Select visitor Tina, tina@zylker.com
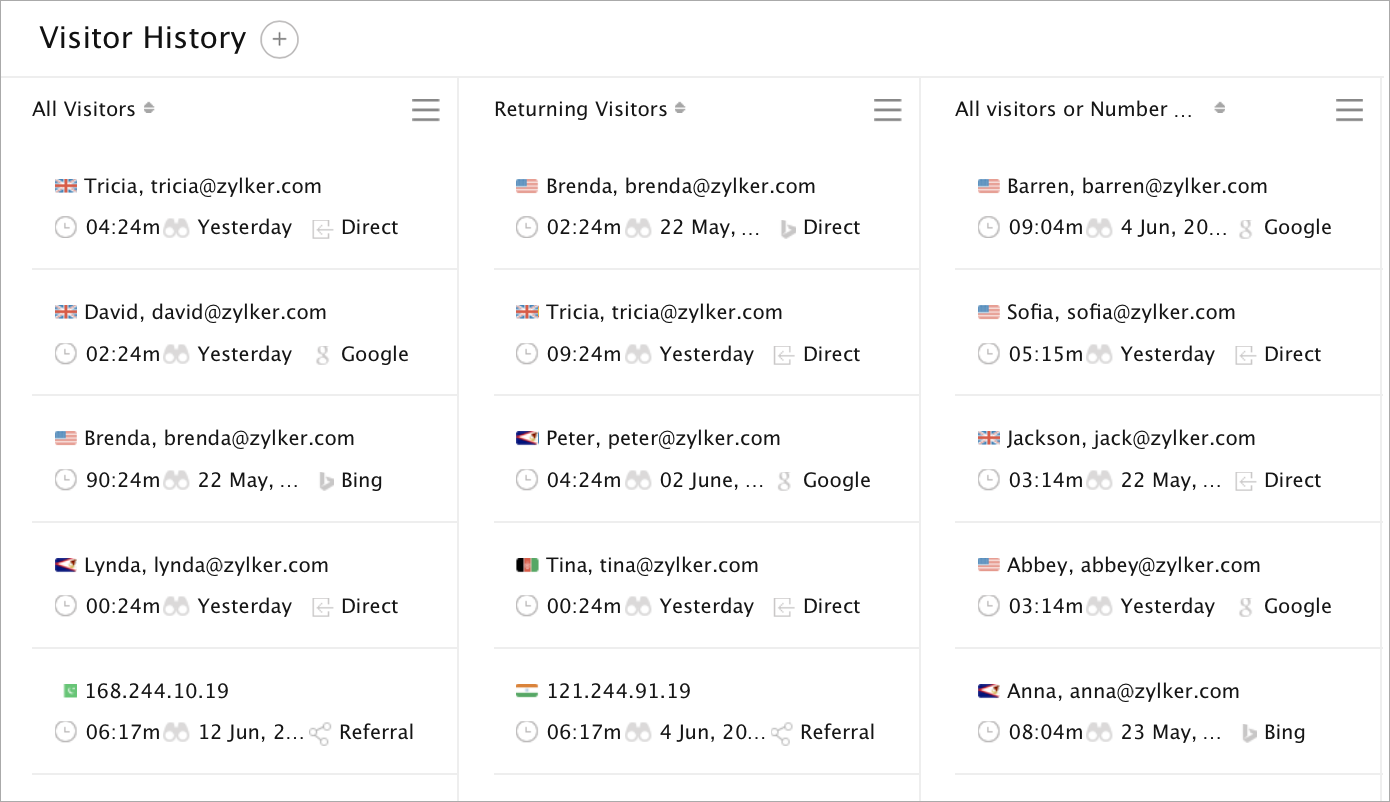The height and width of the screenshot is (802, 1390). click(652, 565)
